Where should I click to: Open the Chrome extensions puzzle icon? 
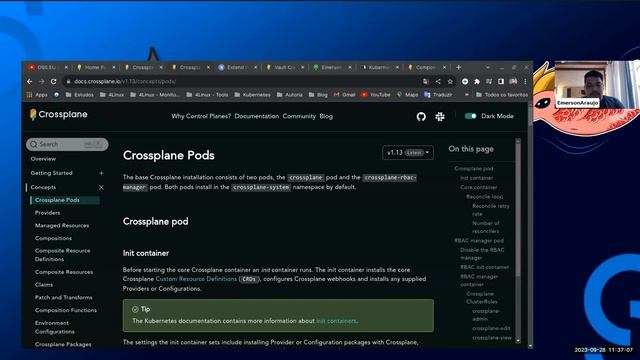click(477, 82)
